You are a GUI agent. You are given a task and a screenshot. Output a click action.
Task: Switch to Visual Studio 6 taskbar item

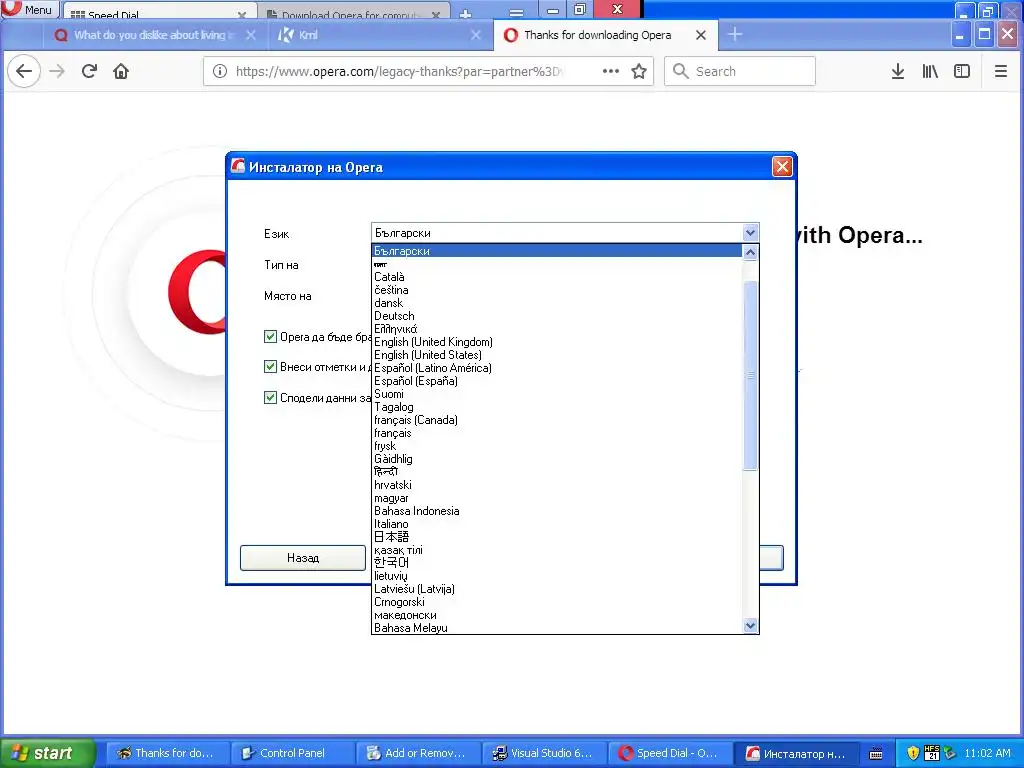coord(544,753)
